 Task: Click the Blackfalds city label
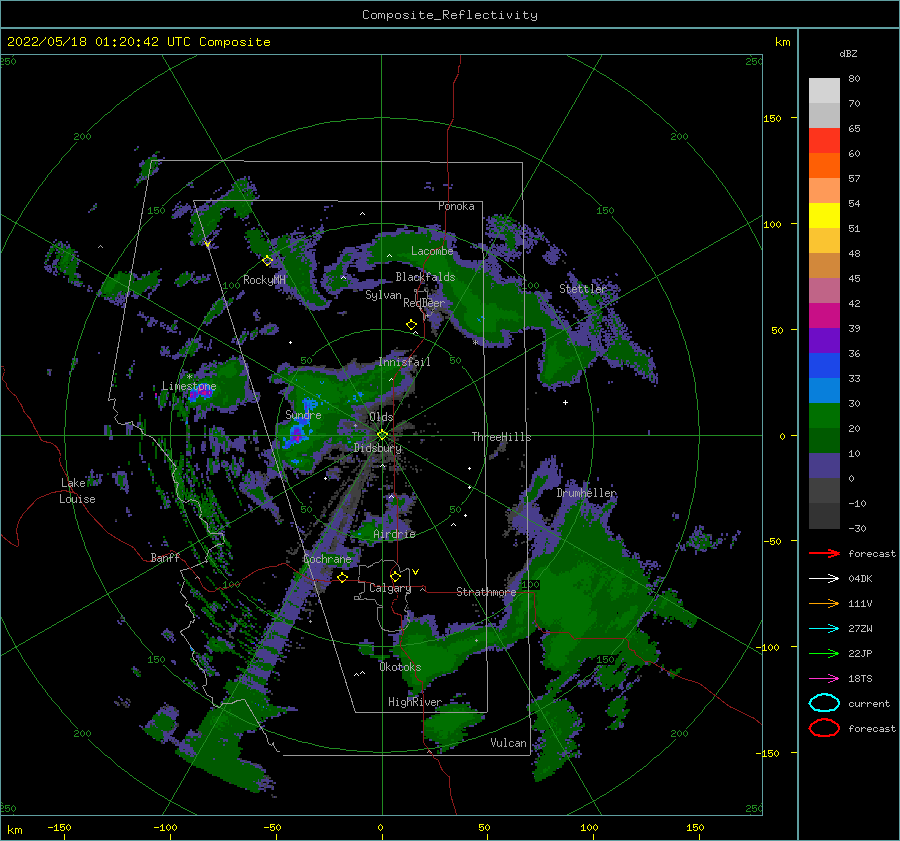coord(425,277)
